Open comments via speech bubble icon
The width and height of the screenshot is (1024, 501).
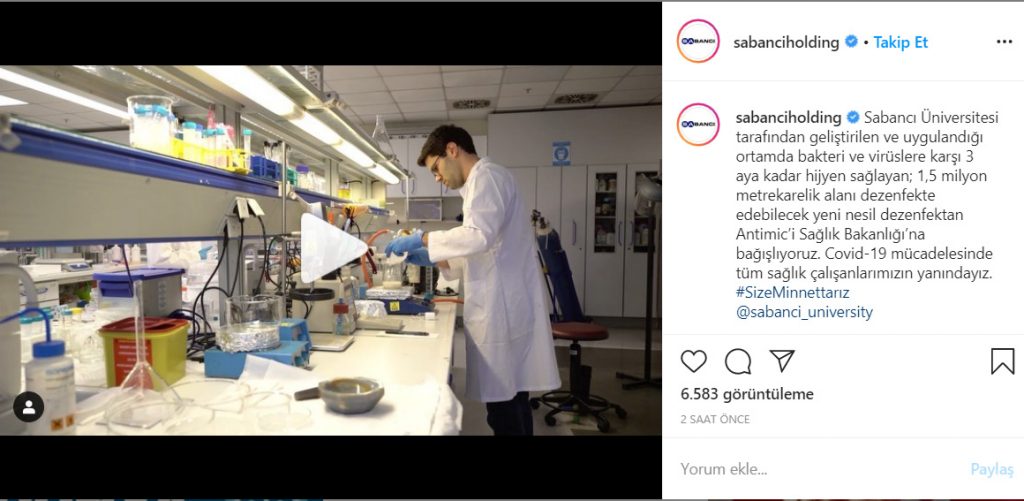tap(737, 361)
